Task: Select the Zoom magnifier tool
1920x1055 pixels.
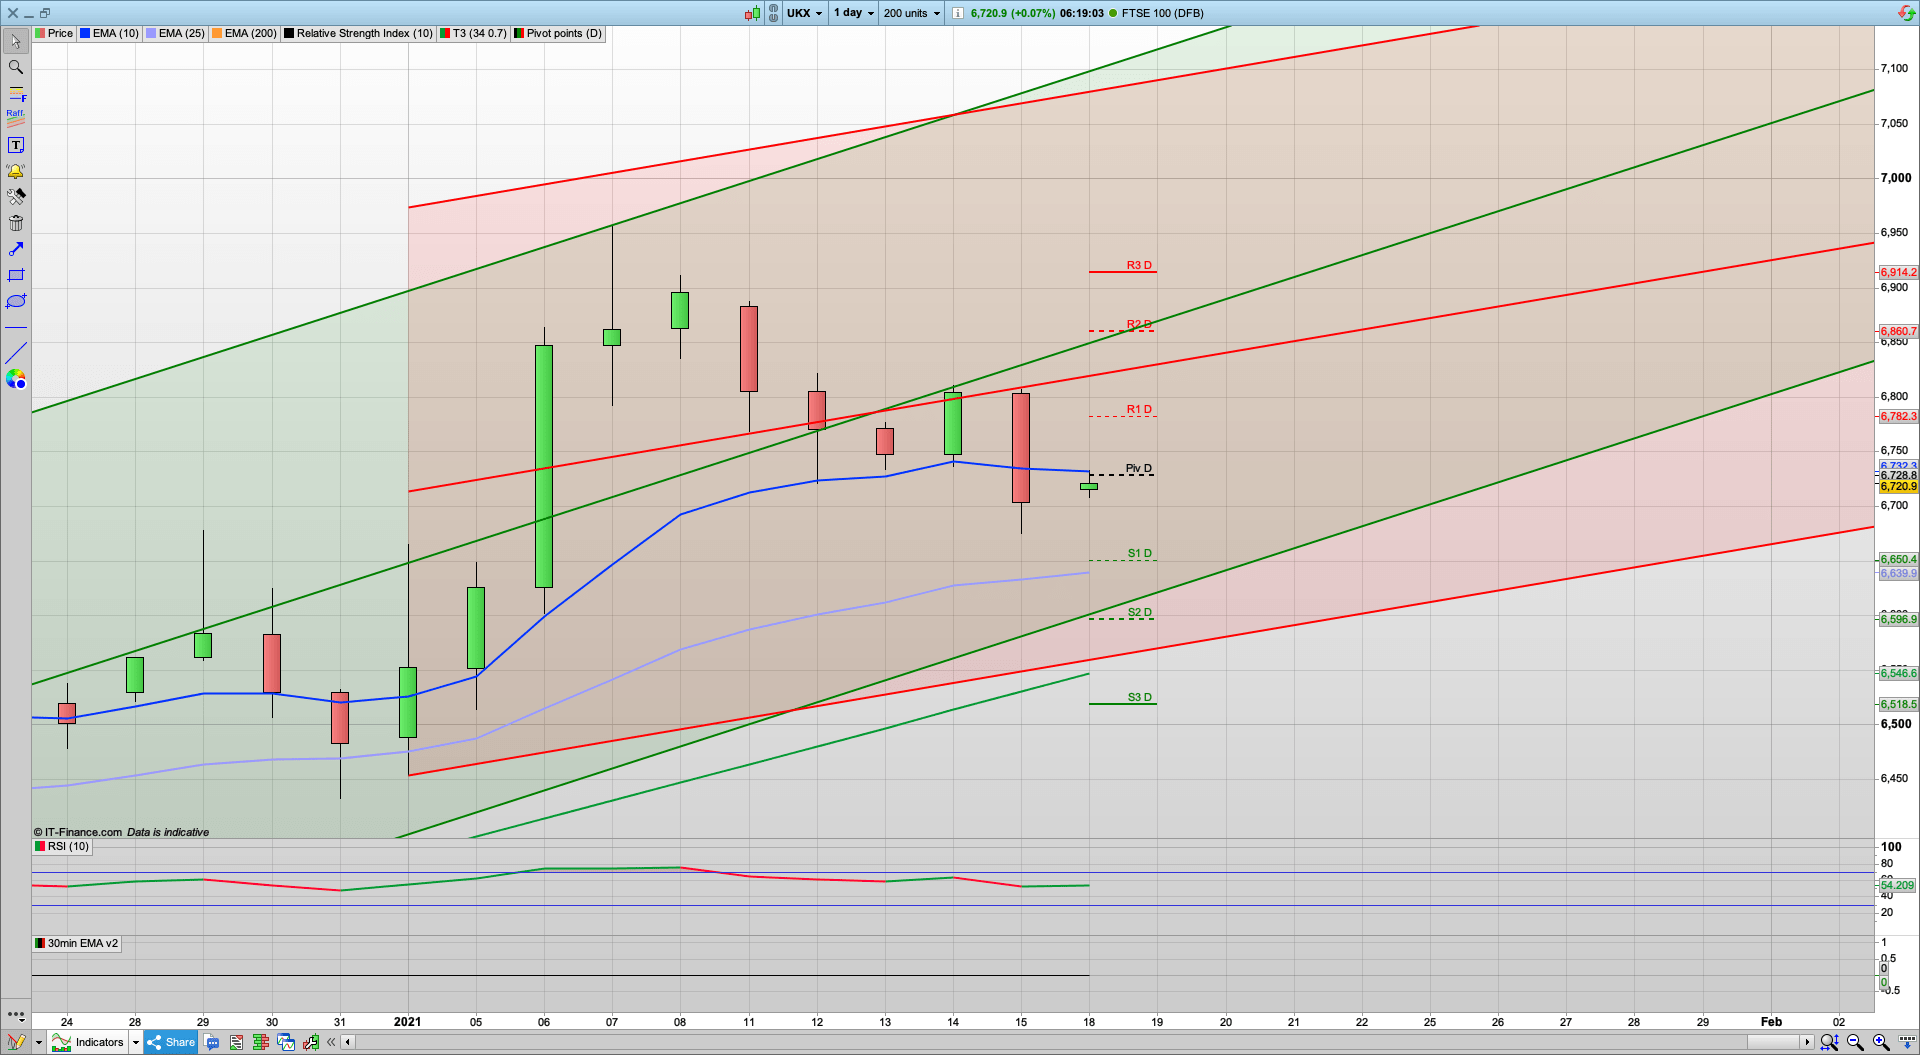Action: (15, 67)
